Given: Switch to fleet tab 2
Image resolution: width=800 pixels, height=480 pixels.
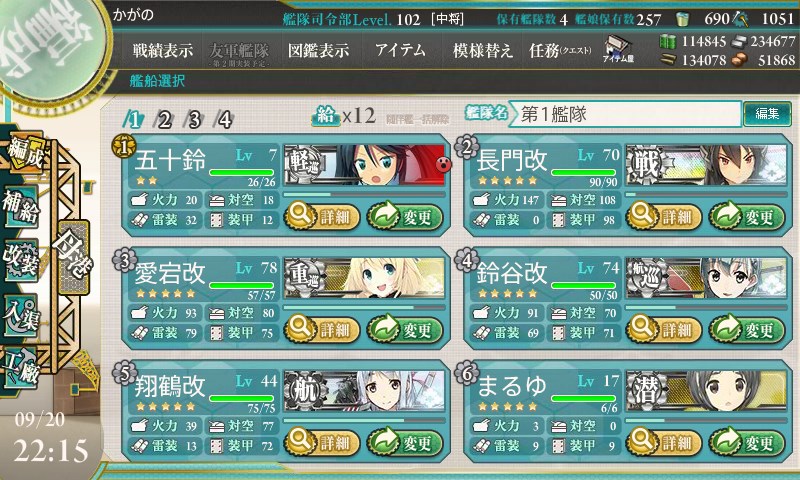Looking at the screenshot, I should [164, 120].
